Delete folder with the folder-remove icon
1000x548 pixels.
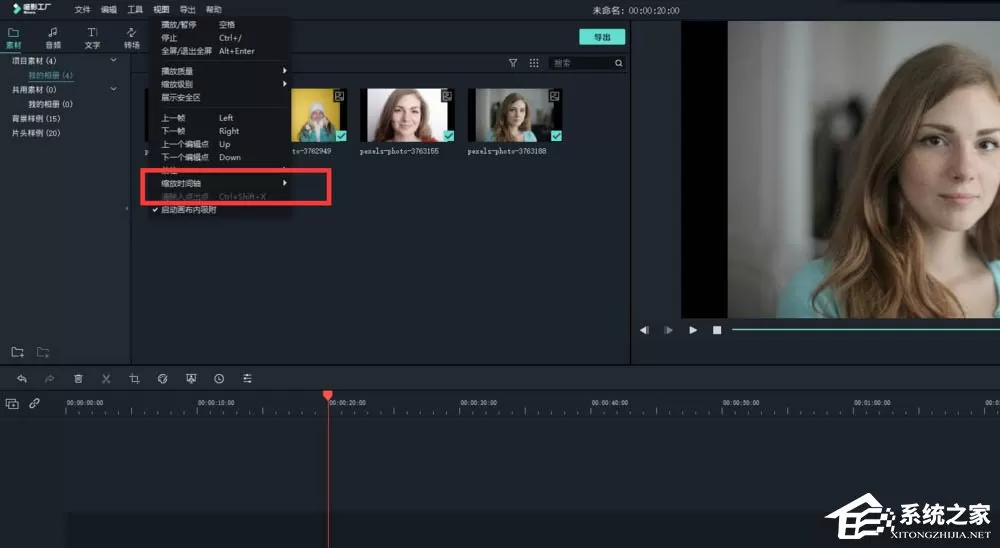point(43,352)
